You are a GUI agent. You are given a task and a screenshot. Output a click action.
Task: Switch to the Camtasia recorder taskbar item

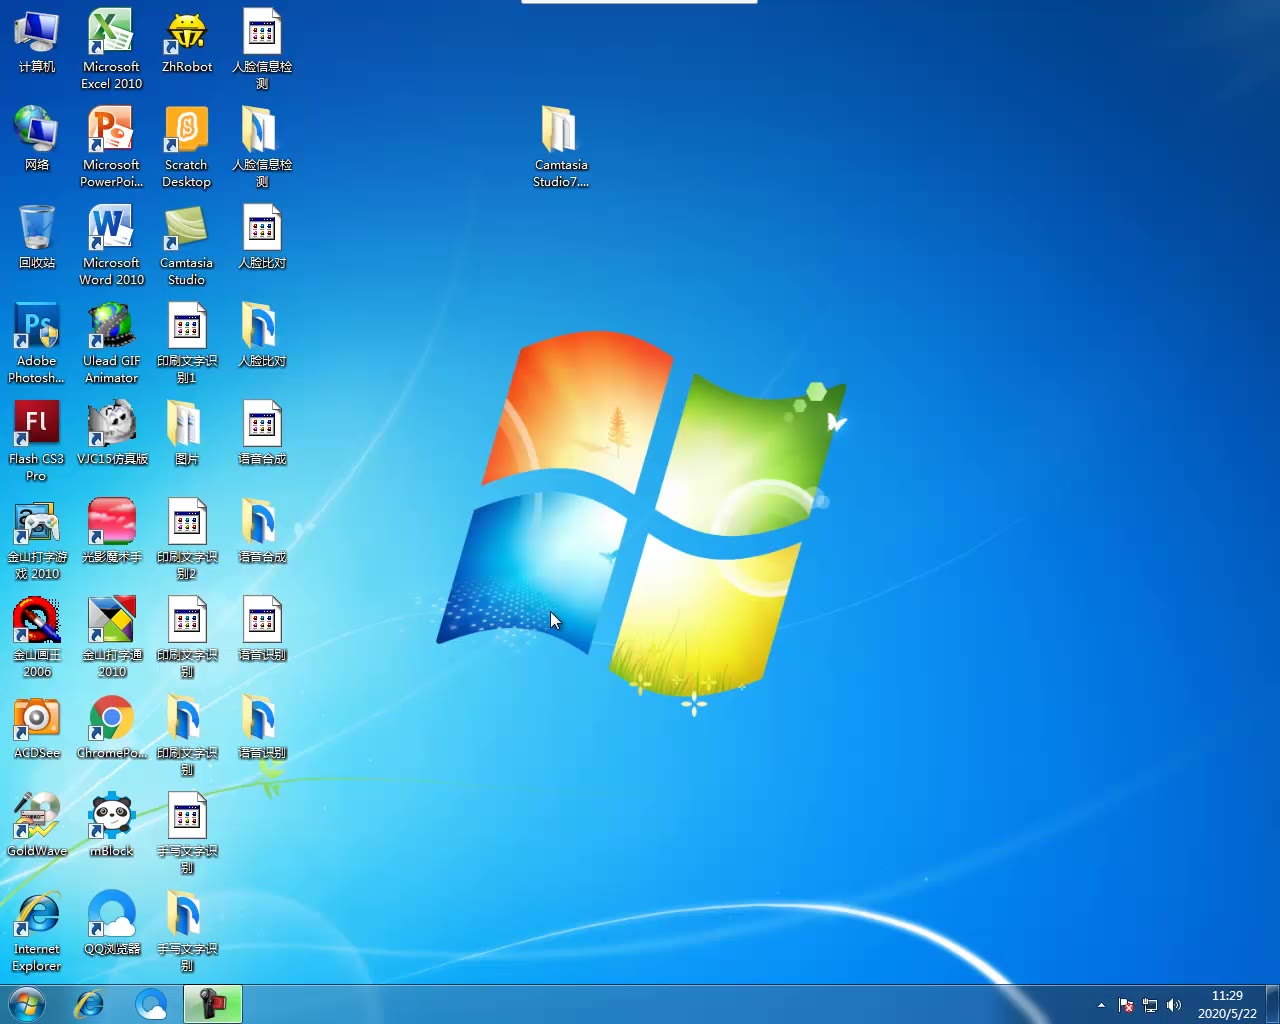[213, 1004]
